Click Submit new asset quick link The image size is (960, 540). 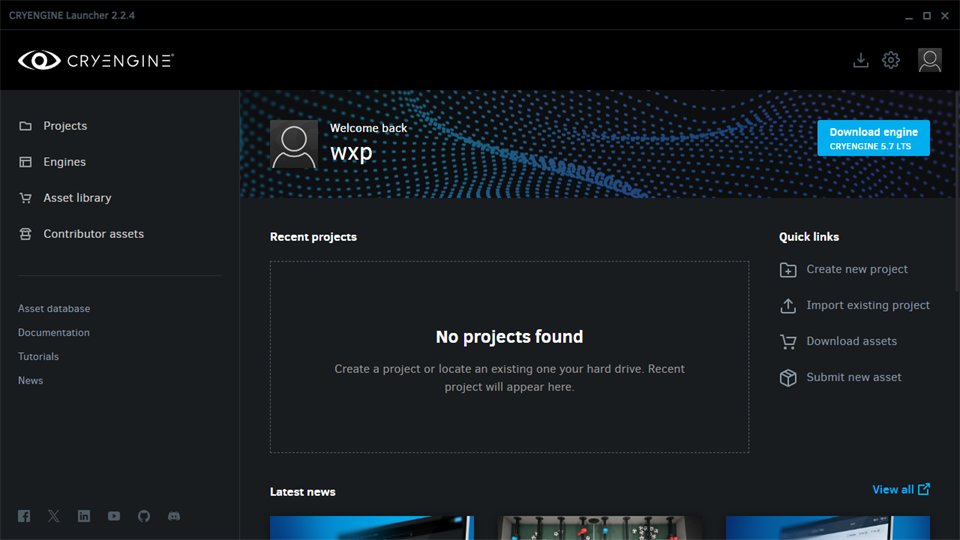[x=840, y=377]
